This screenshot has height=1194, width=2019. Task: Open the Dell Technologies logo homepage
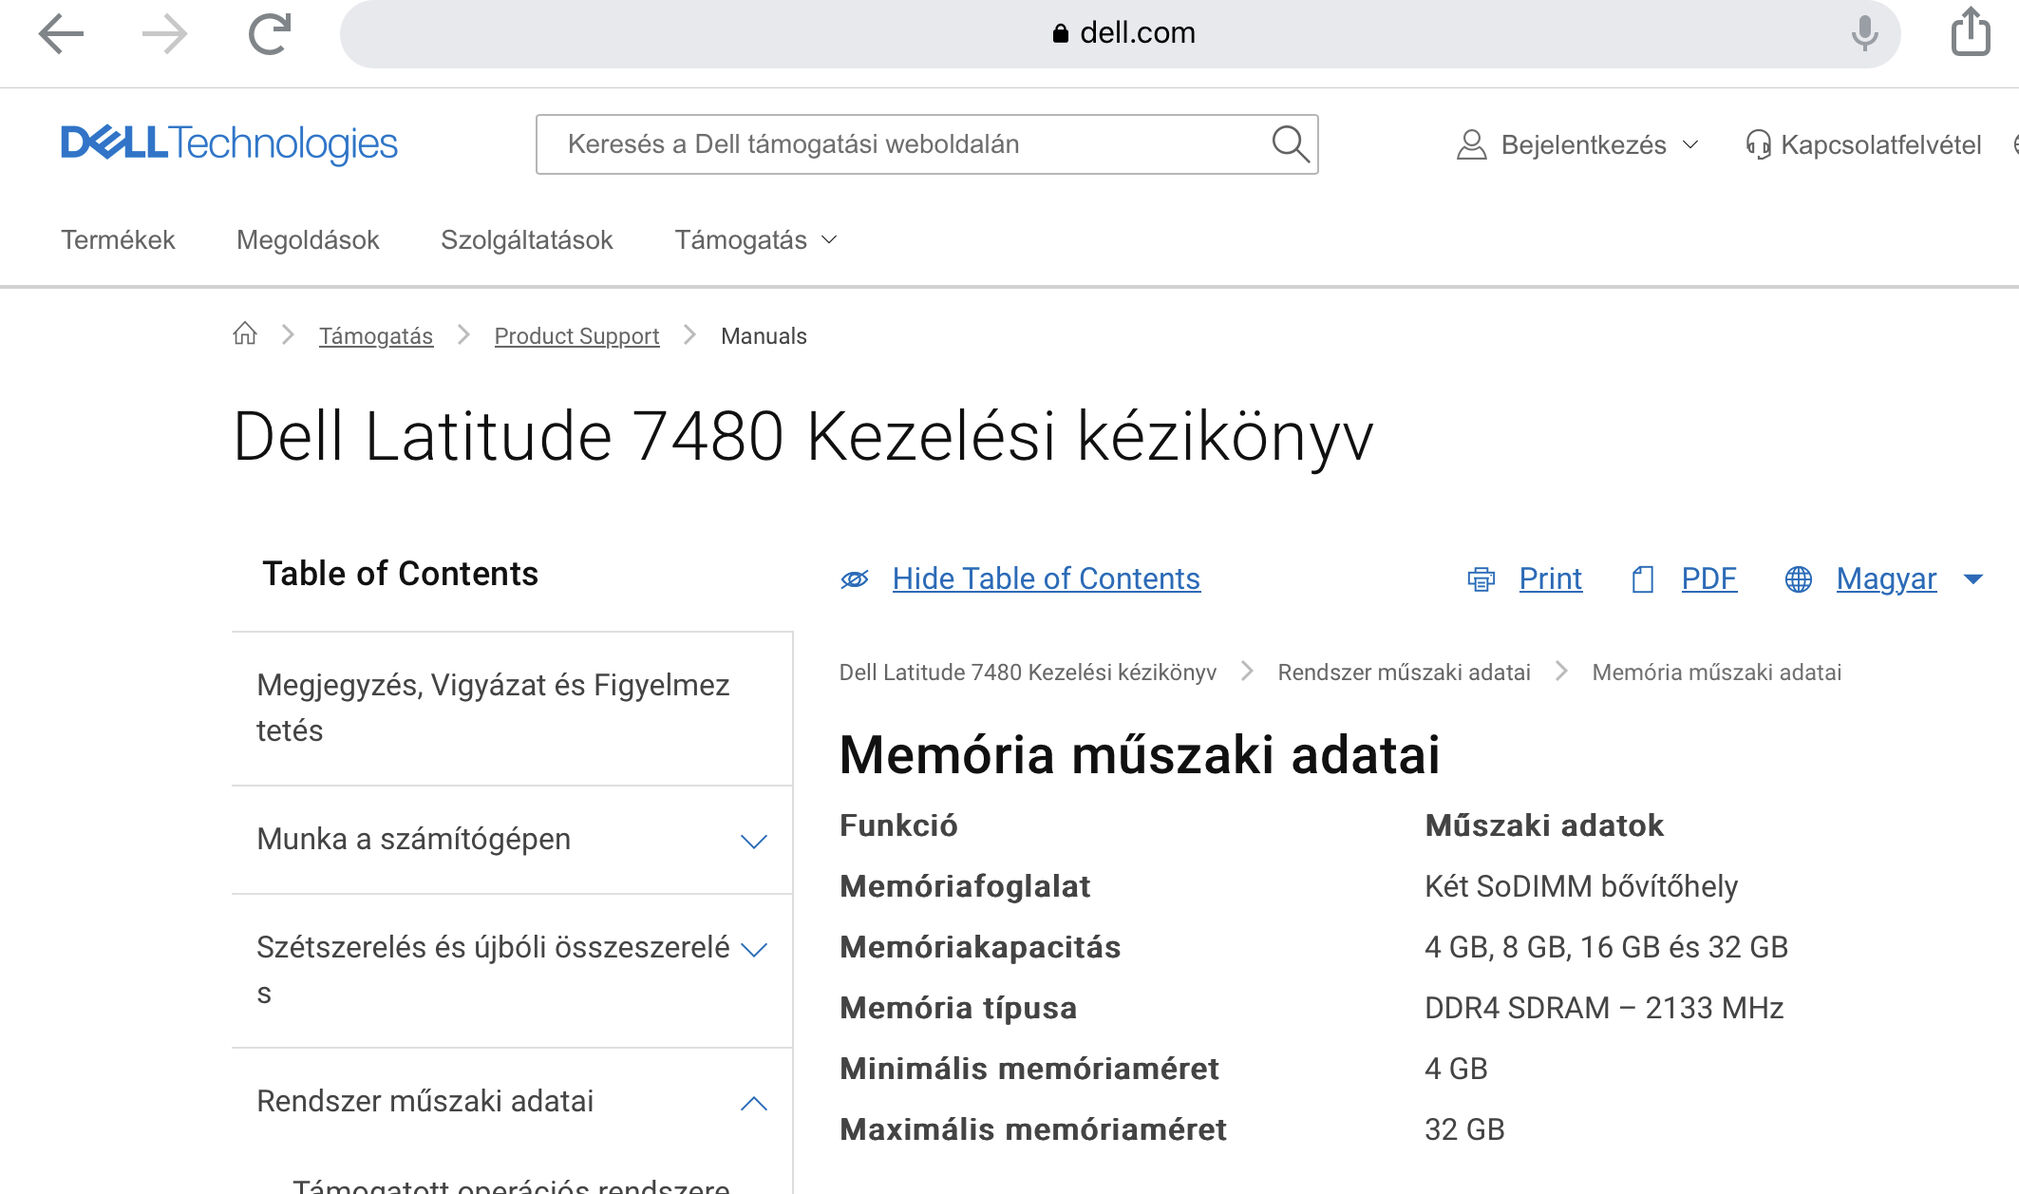pos(229,144)
